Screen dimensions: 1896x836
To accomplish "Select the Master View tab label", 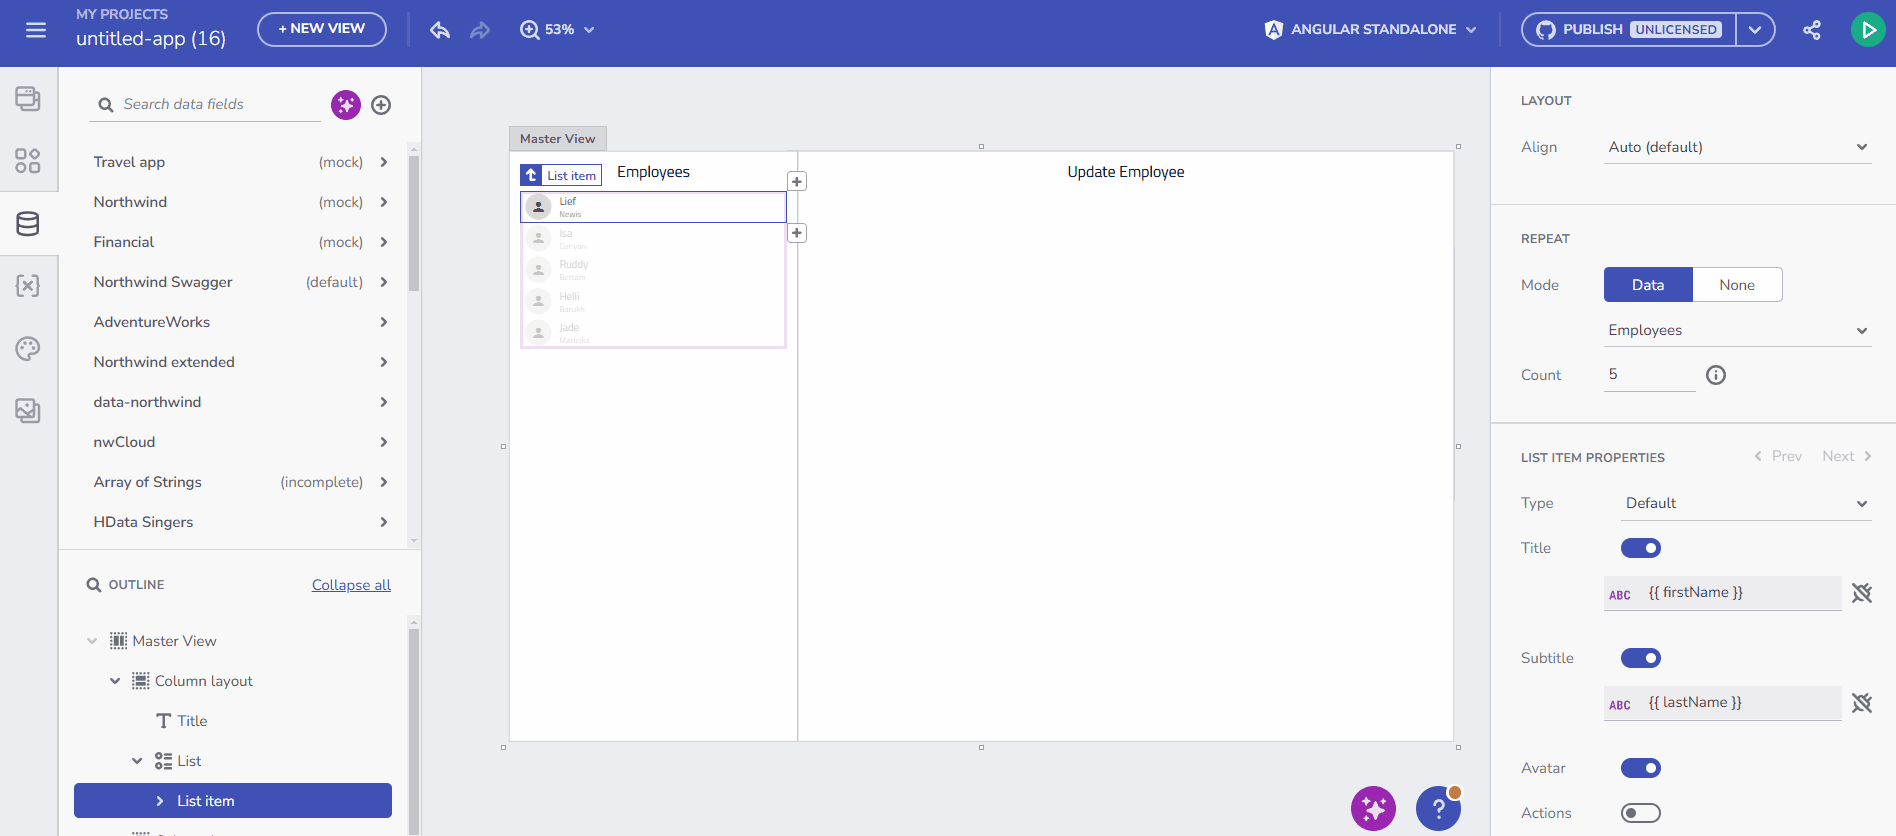I will click(557, 139).
